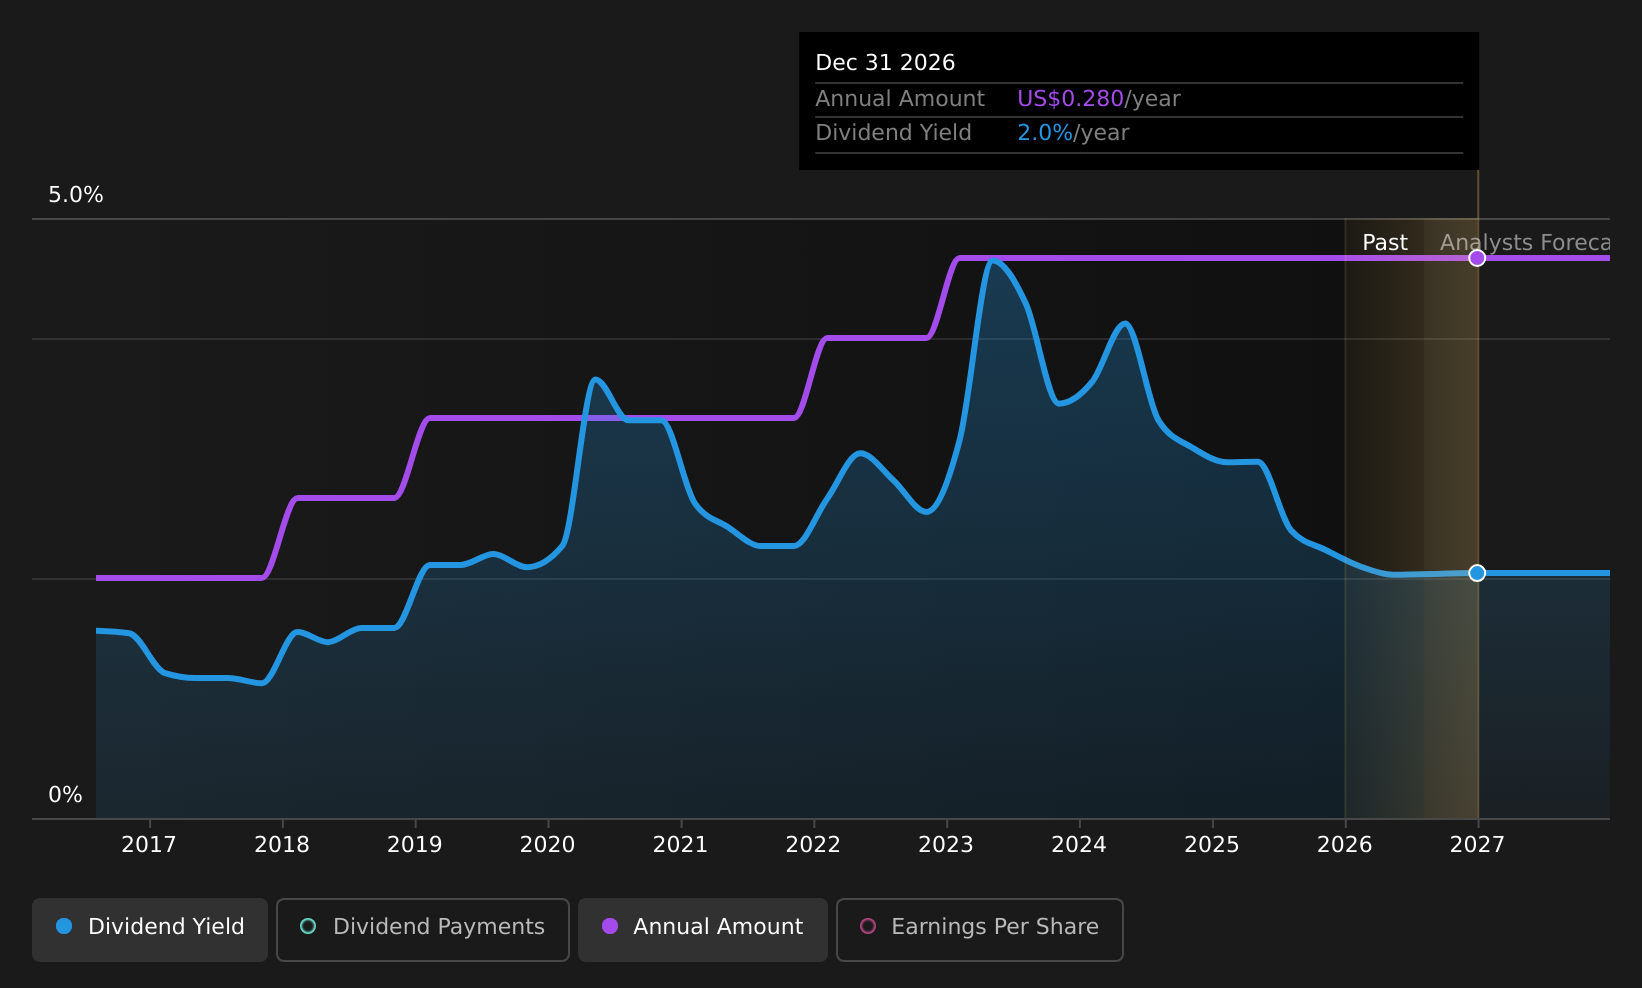The width and height of the screenshot is (1642, 988).
Task: Select the purple Annual Amount data point
Action: (x=1477, y=258)
